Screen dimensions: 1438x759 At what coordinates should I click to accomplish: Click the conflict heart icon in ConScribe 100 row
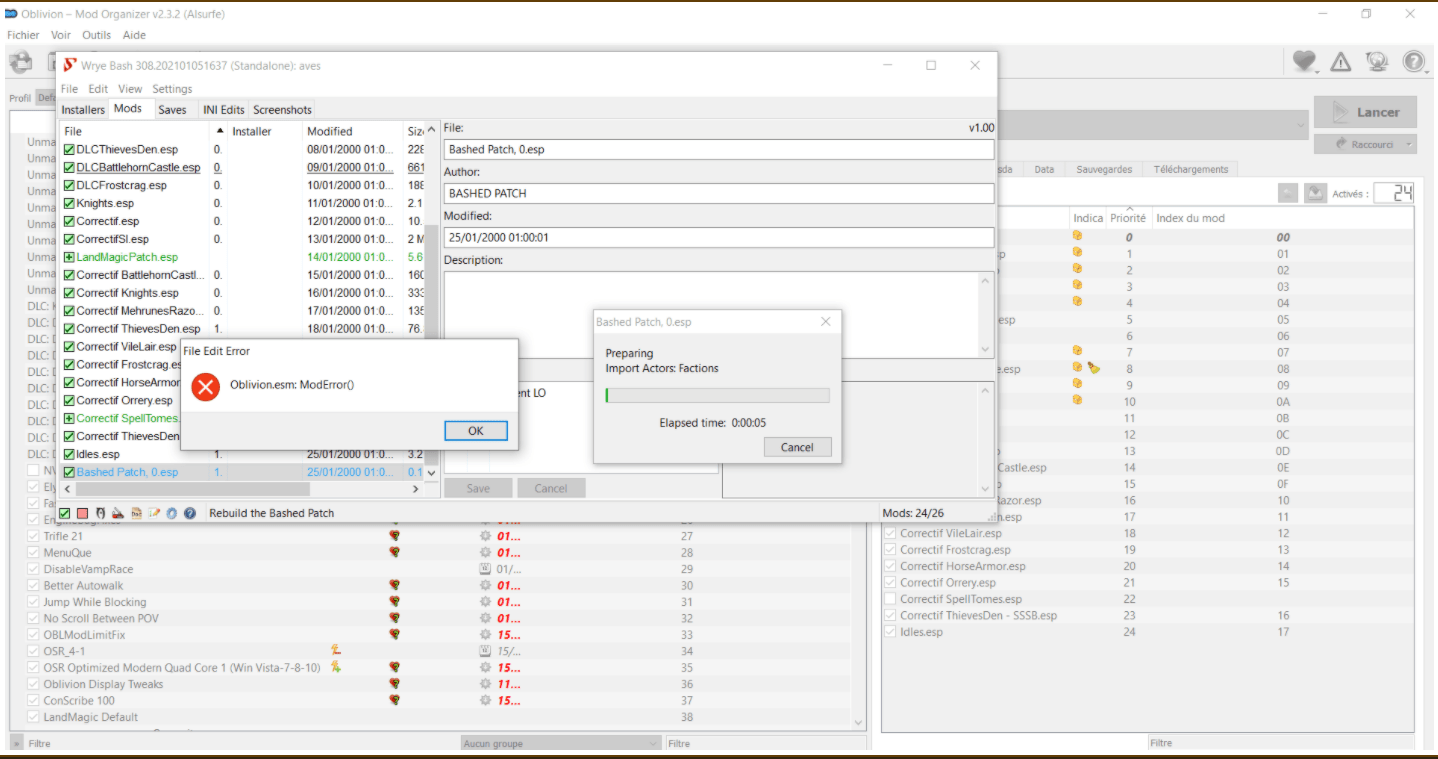click(x=395, y=700)
